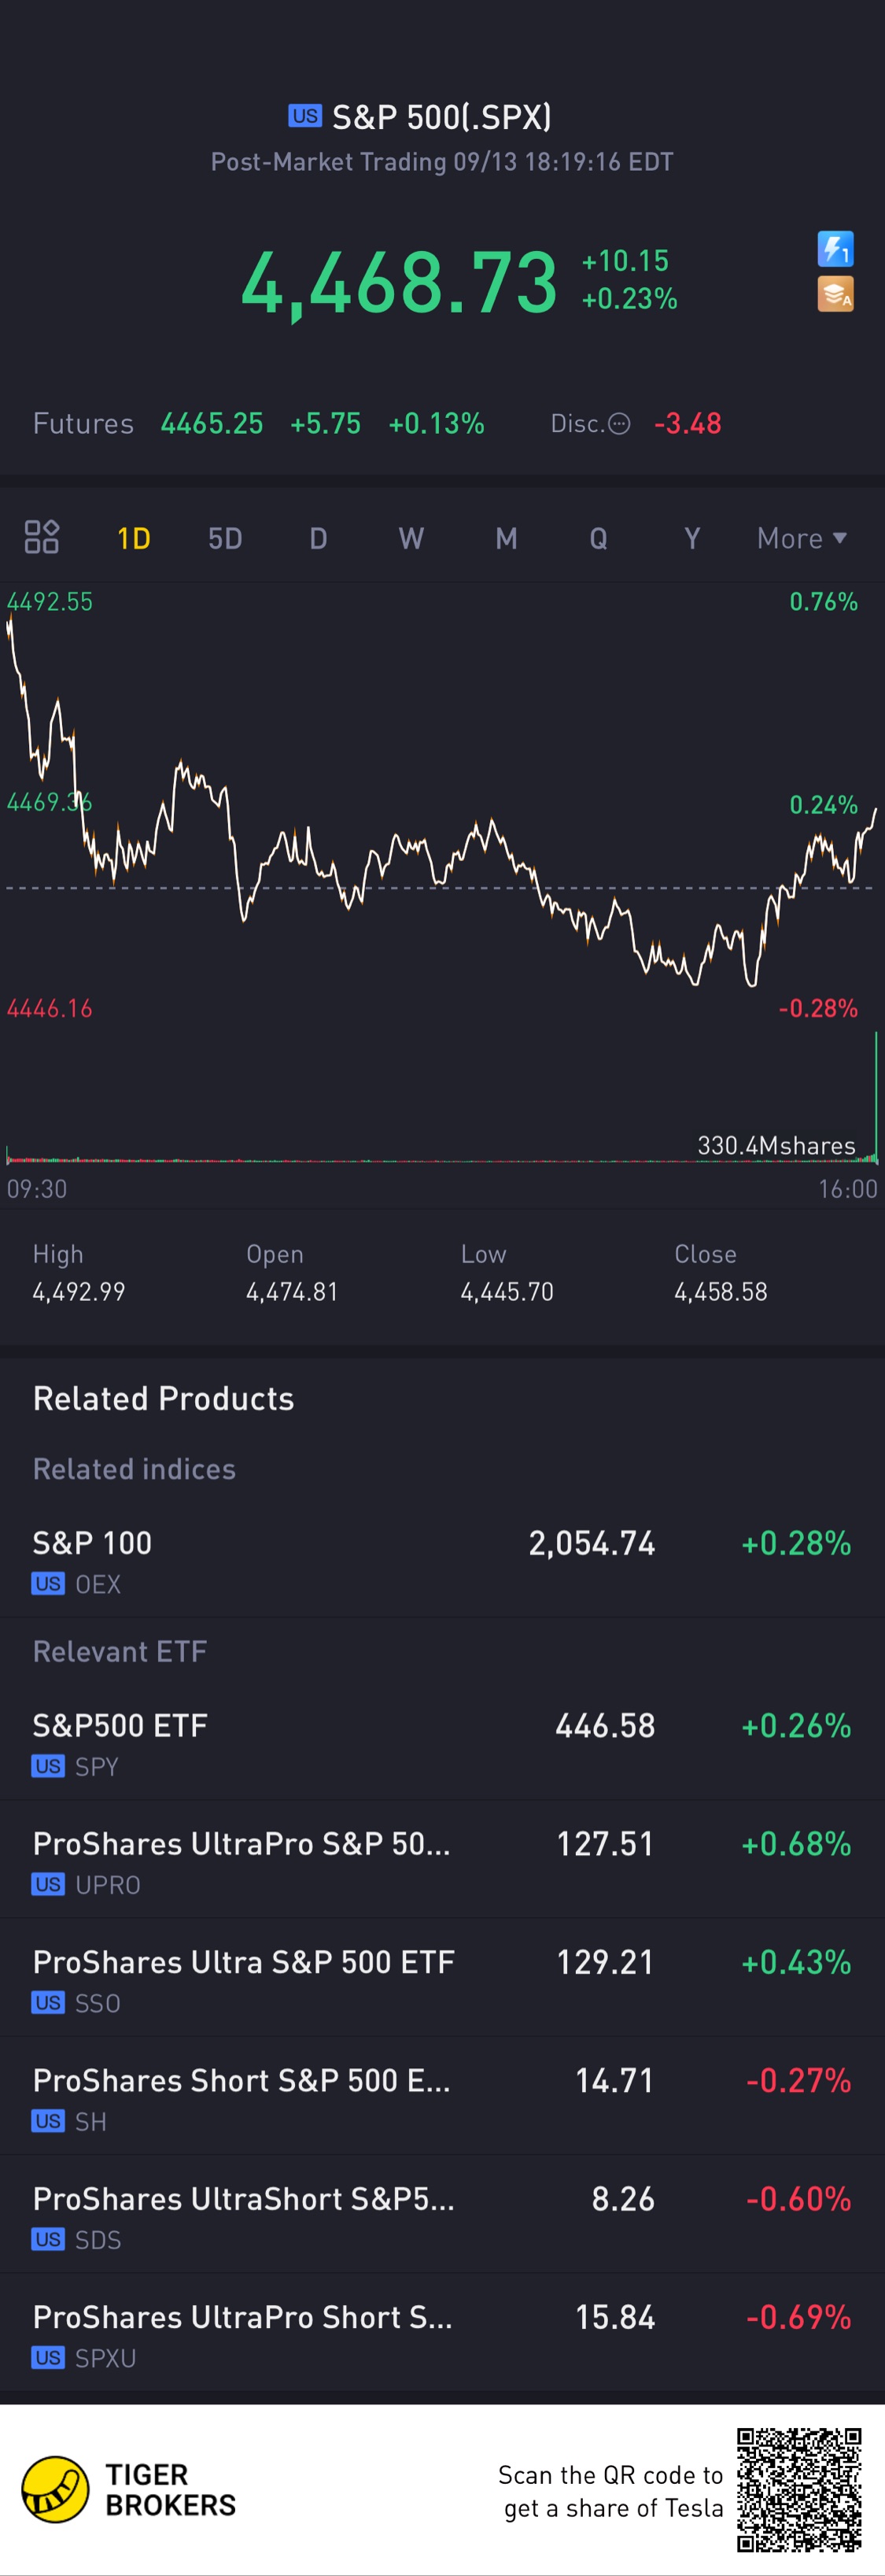Tap the futures price 4465.25
The image size is (885, 2576).
212,424
